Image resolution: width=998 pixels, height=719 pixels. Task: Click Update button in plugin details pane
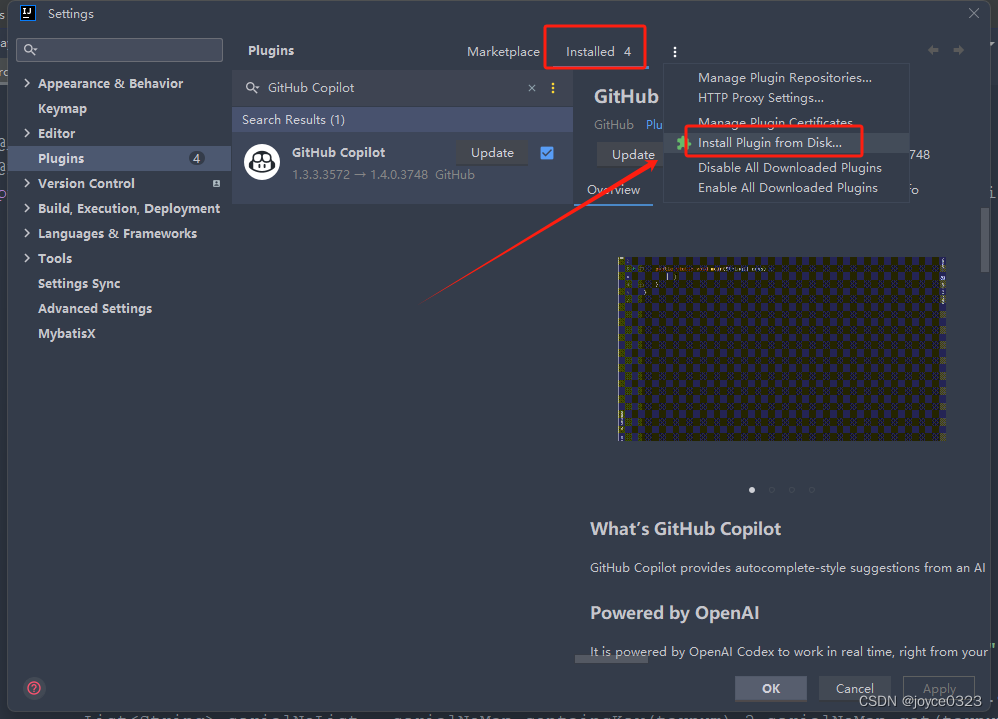pos(630,155)
